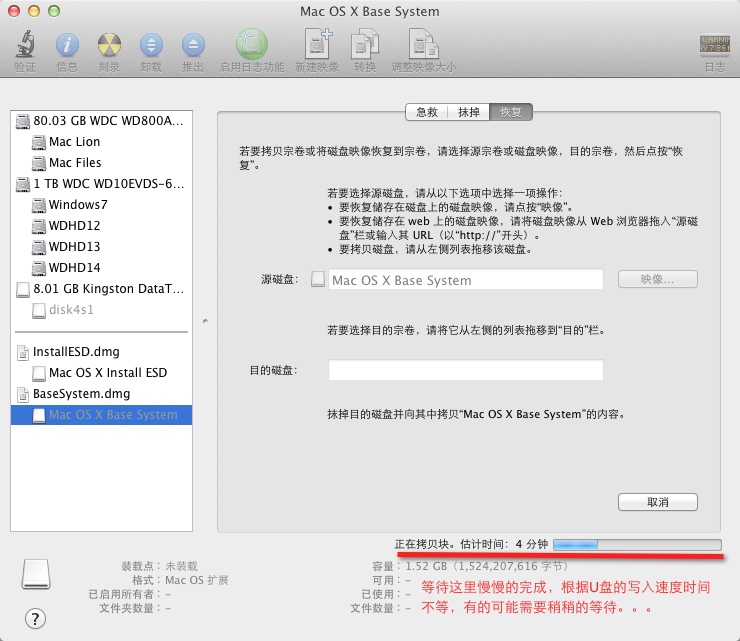Screen dimensions: 740x641
Task: Select the WDHD14 volume
Action: pos(101,268)
